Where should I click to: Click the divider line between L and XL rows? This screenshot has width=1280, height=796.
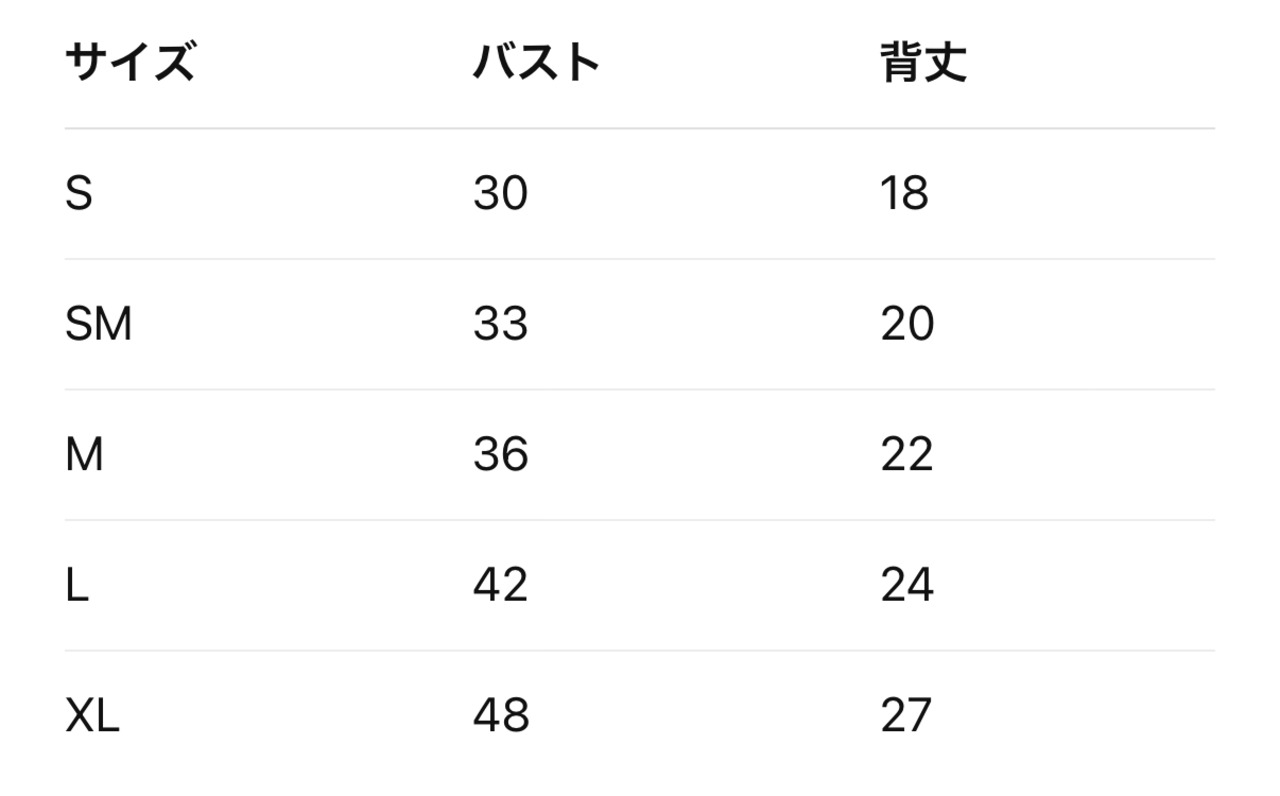(x=640, y=651)
